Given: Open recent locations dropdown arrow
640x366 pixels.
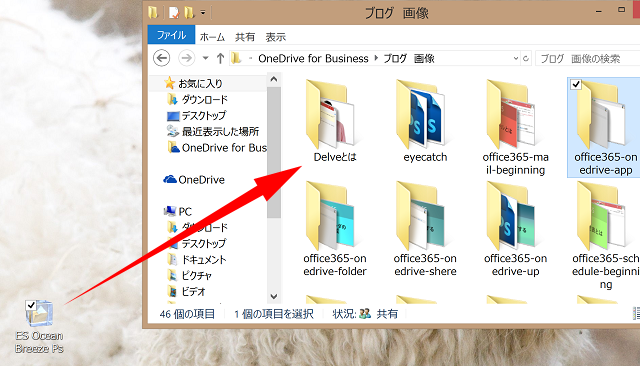Looking at the screenshot, I should coord(206,58).
